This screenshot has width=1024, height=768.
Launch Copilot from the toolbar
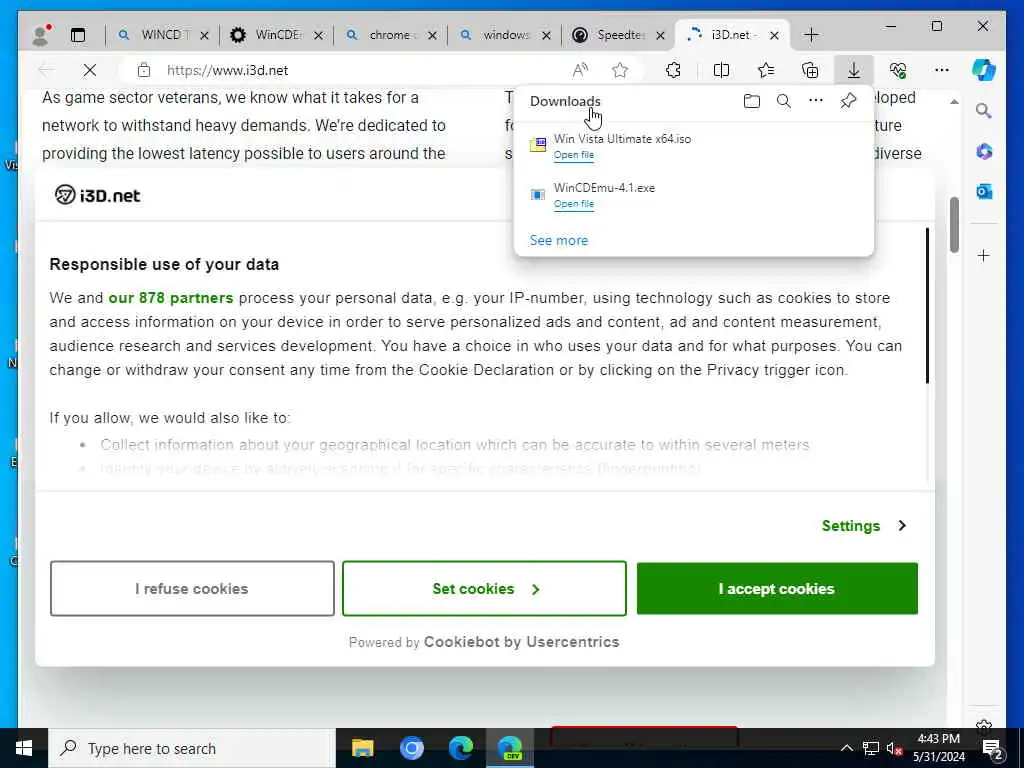point(984,70)
